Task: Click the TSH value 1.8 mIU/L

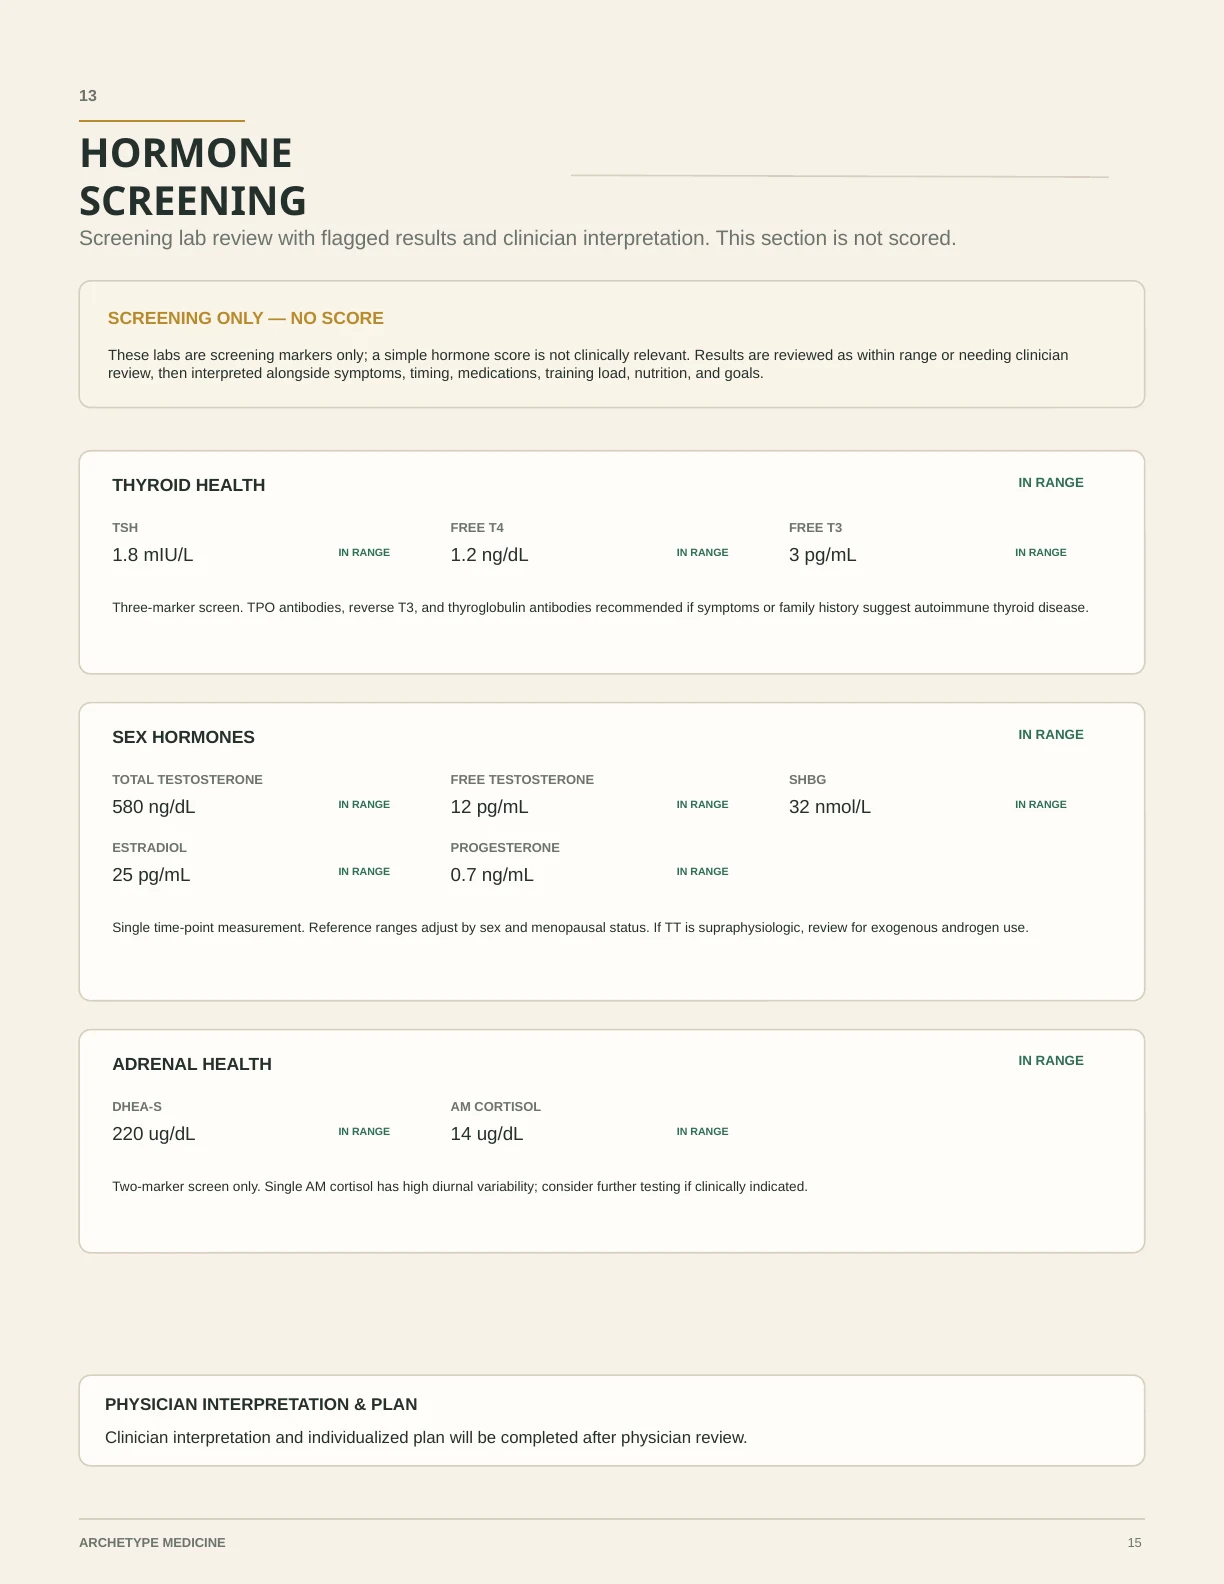Action: click(x=153, y=555)
